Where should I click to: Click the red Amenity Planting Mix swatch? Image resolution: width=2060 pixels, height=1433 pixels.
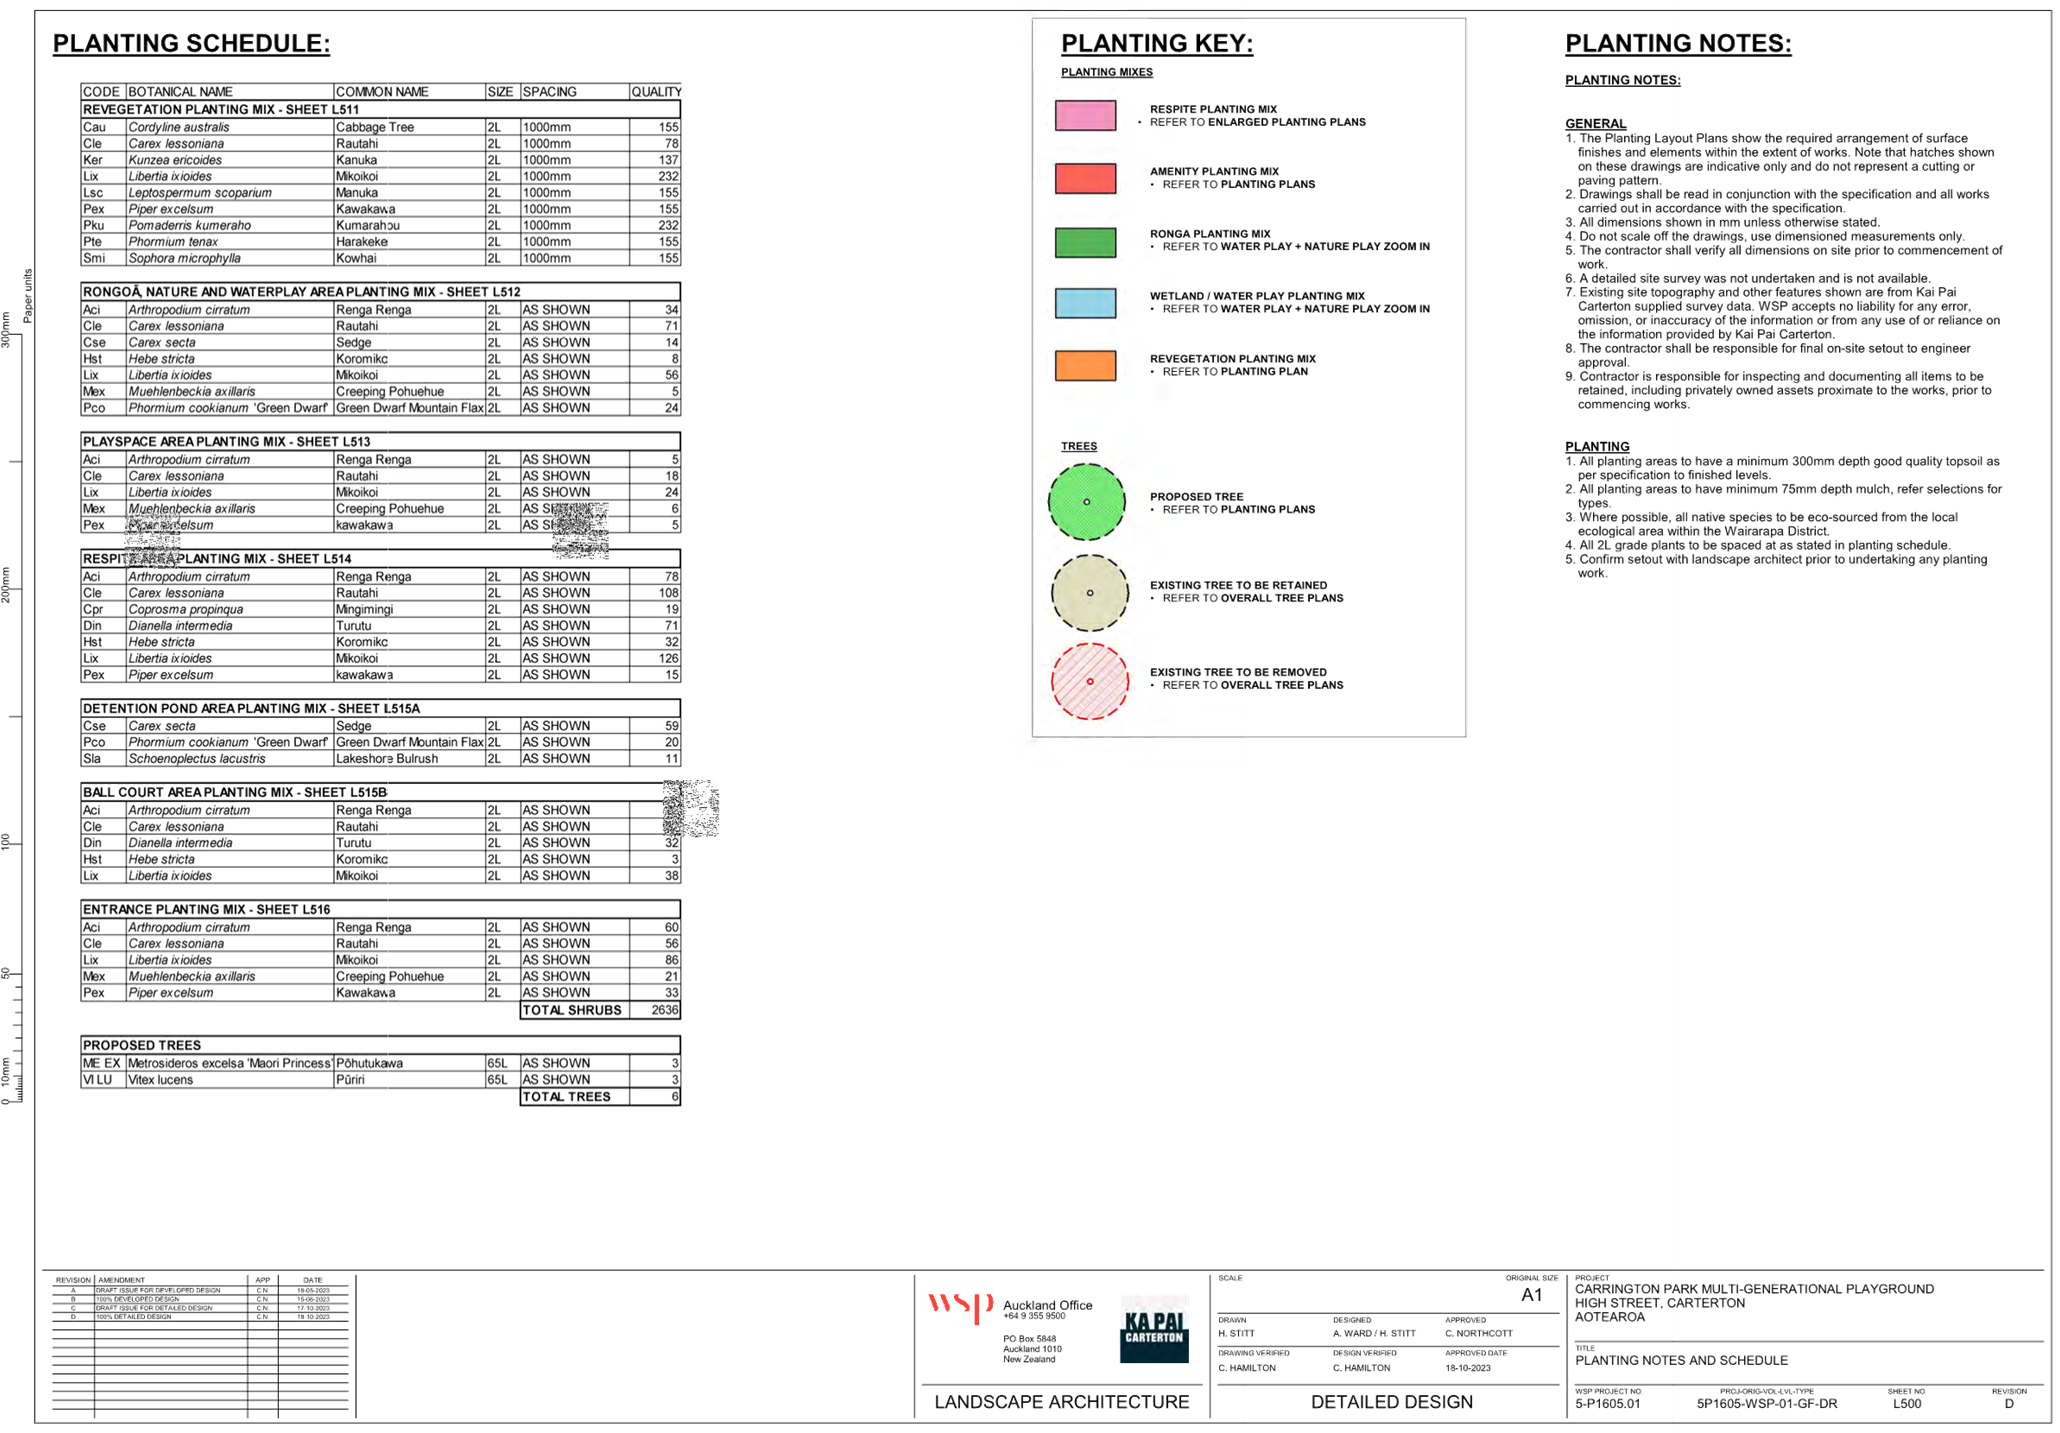coord(1085,178)
